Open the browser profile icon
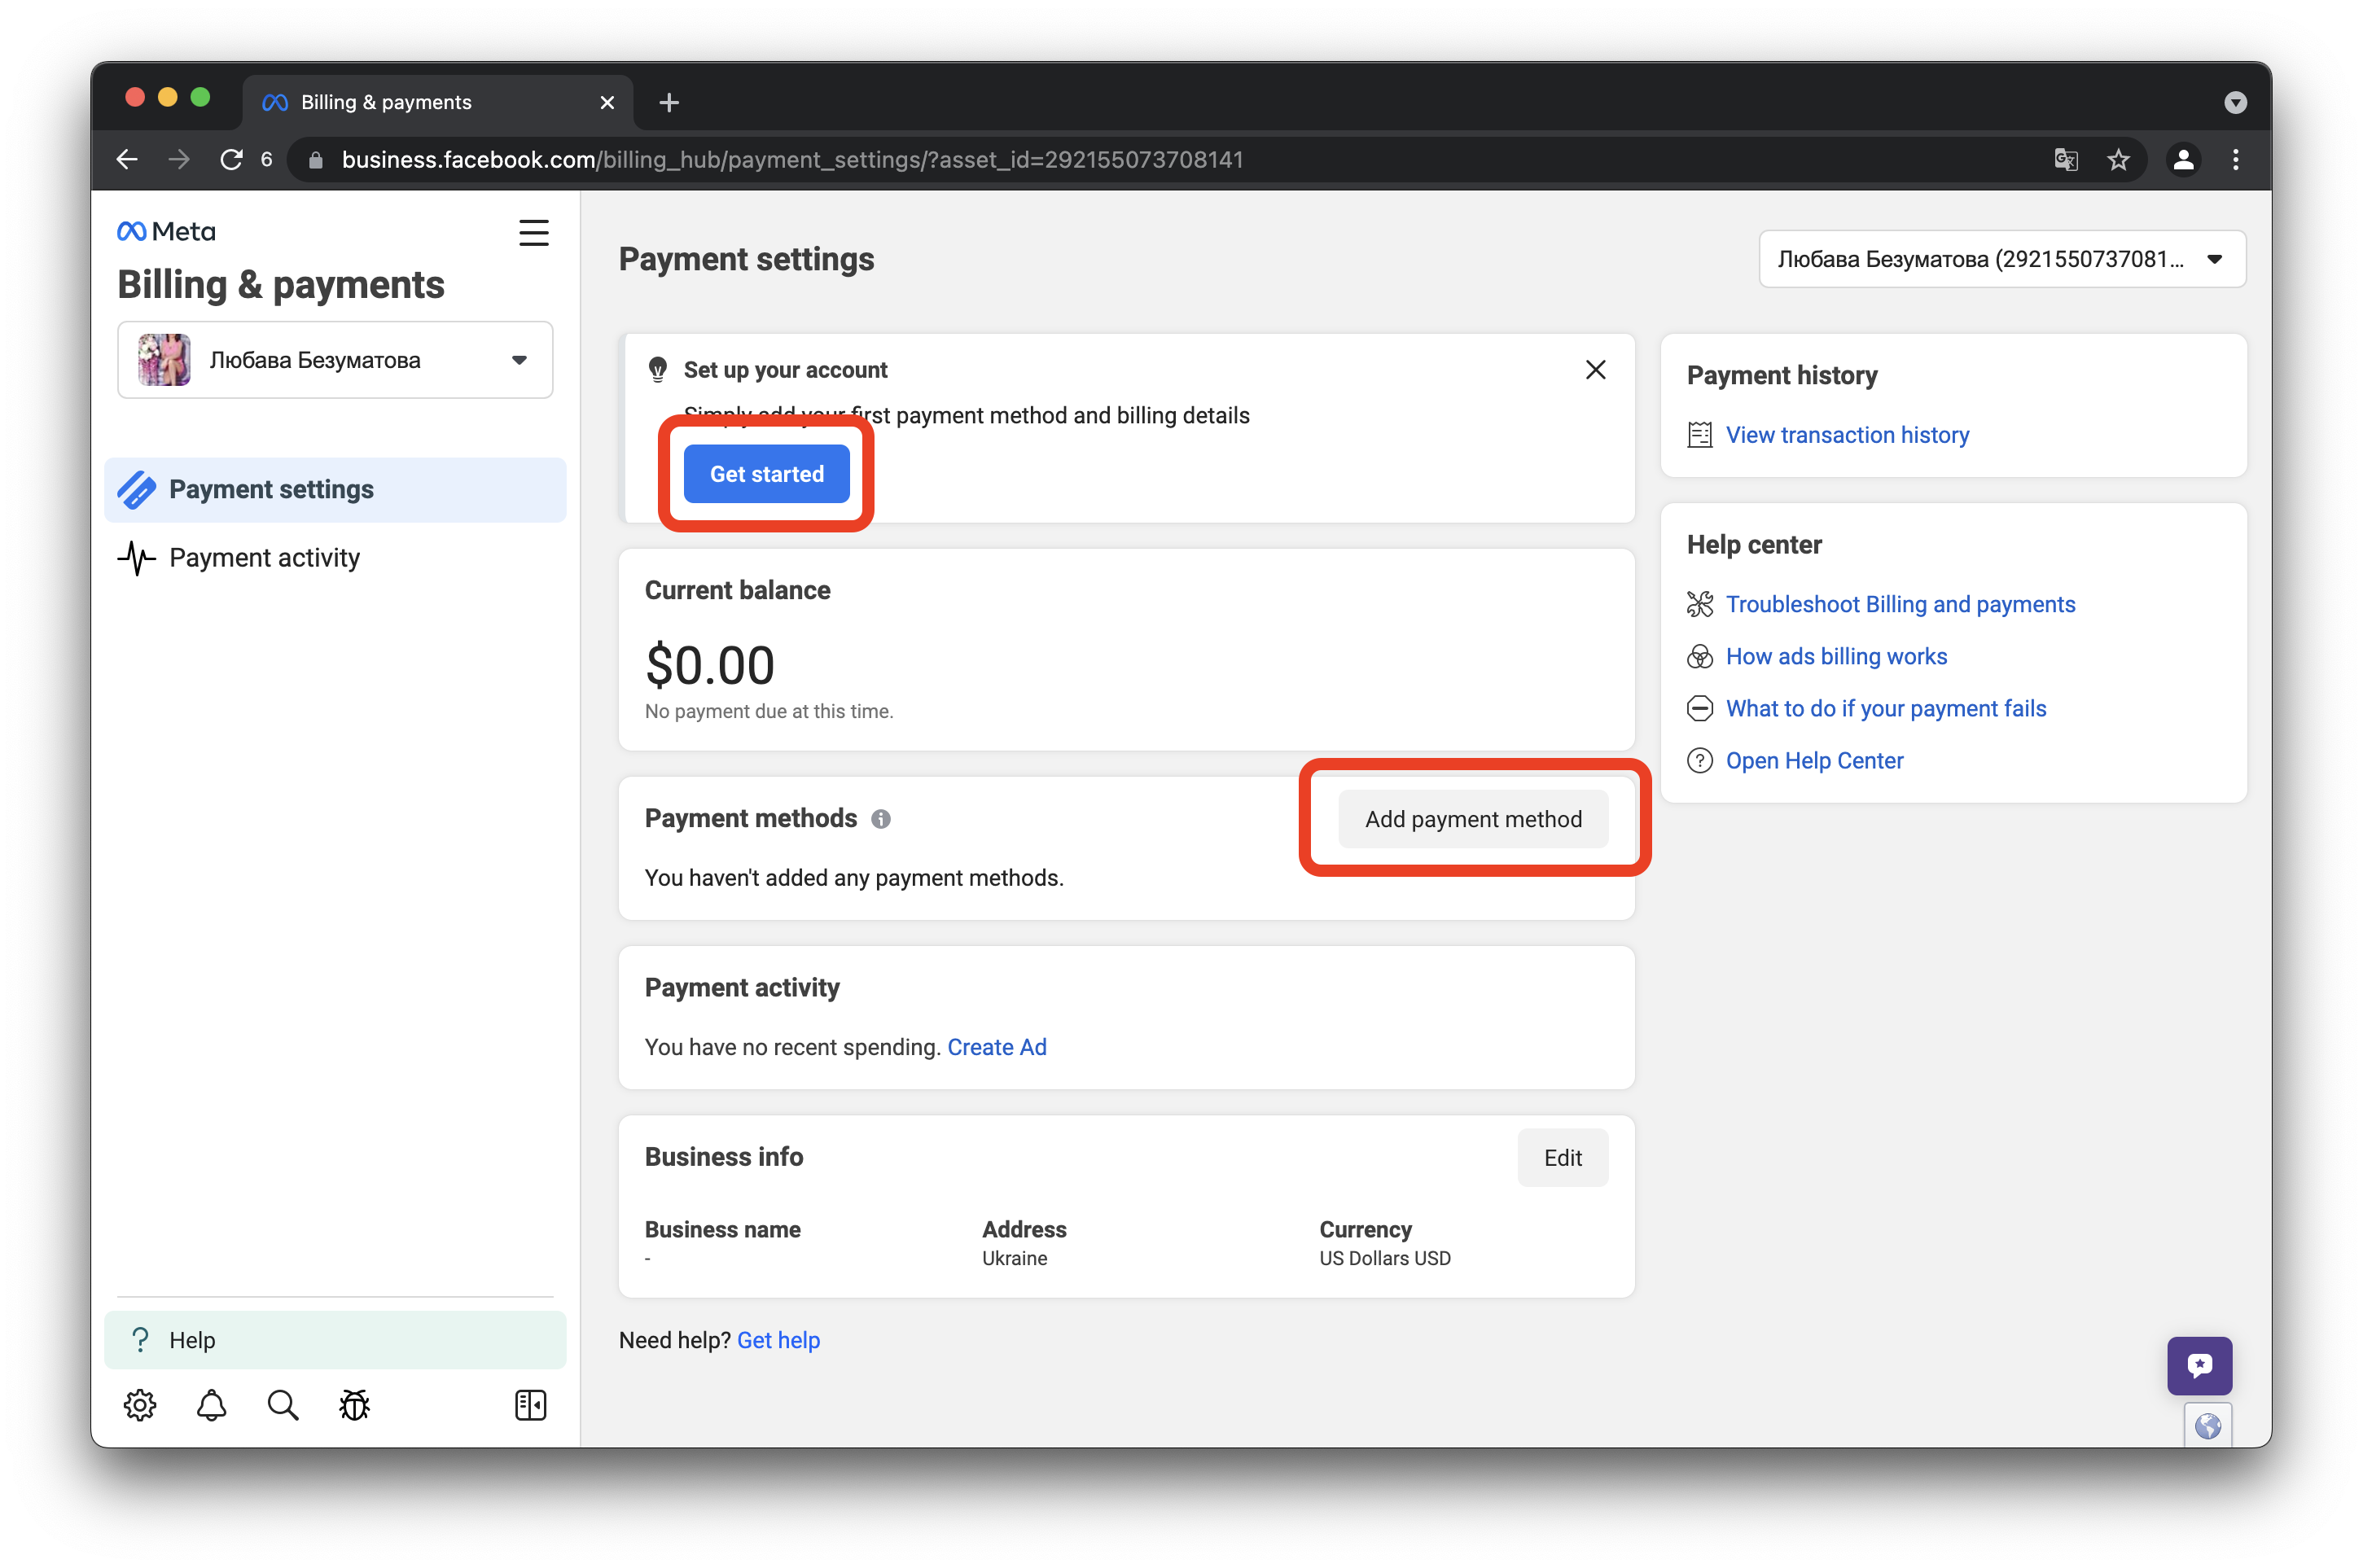 click(2183, 159)
